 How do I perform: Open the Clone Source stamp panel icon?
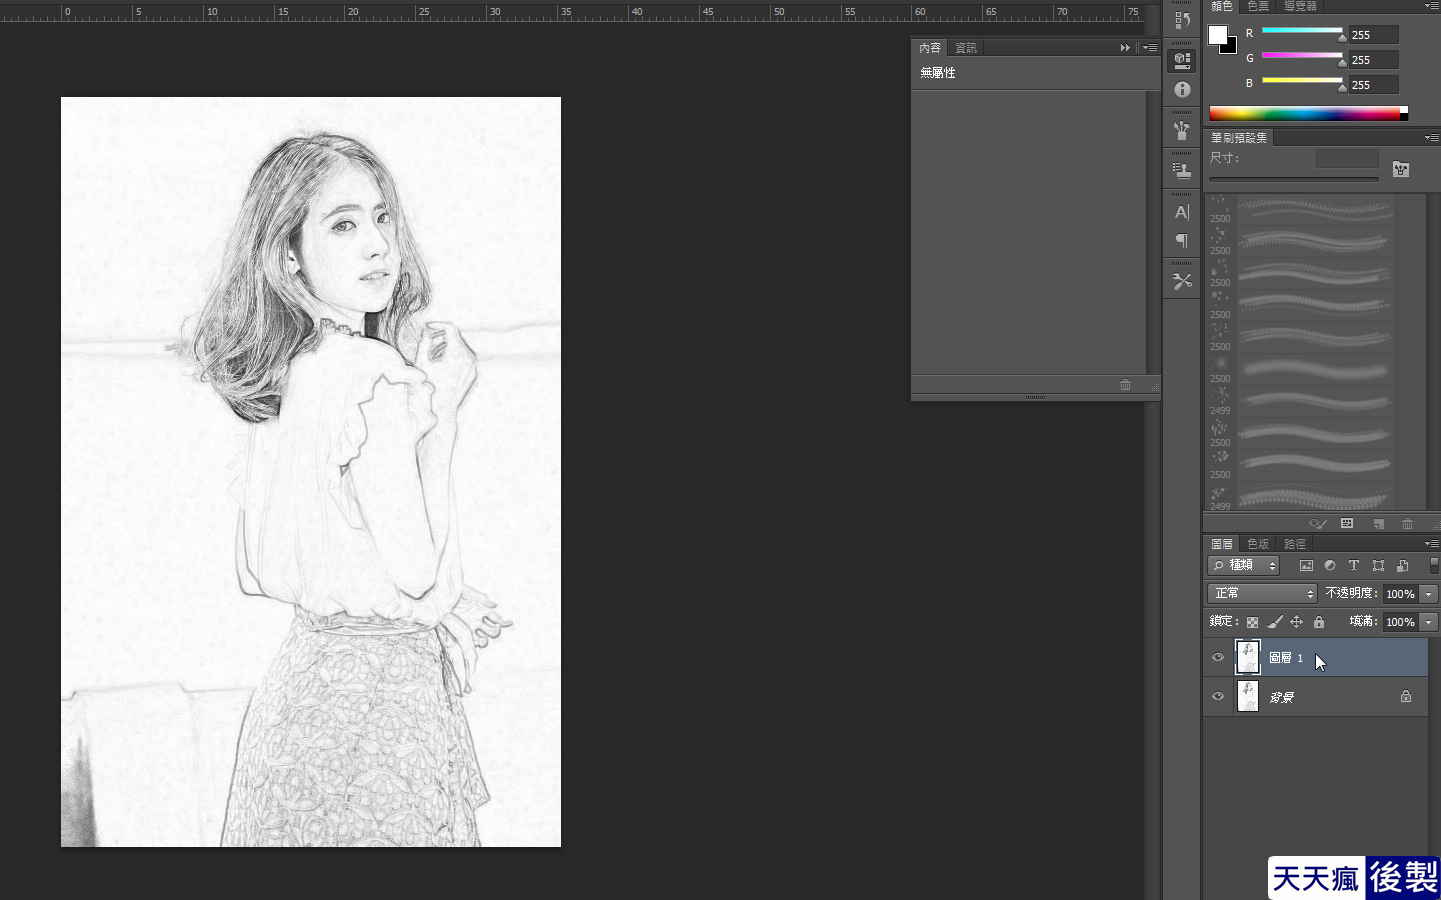1182,171
